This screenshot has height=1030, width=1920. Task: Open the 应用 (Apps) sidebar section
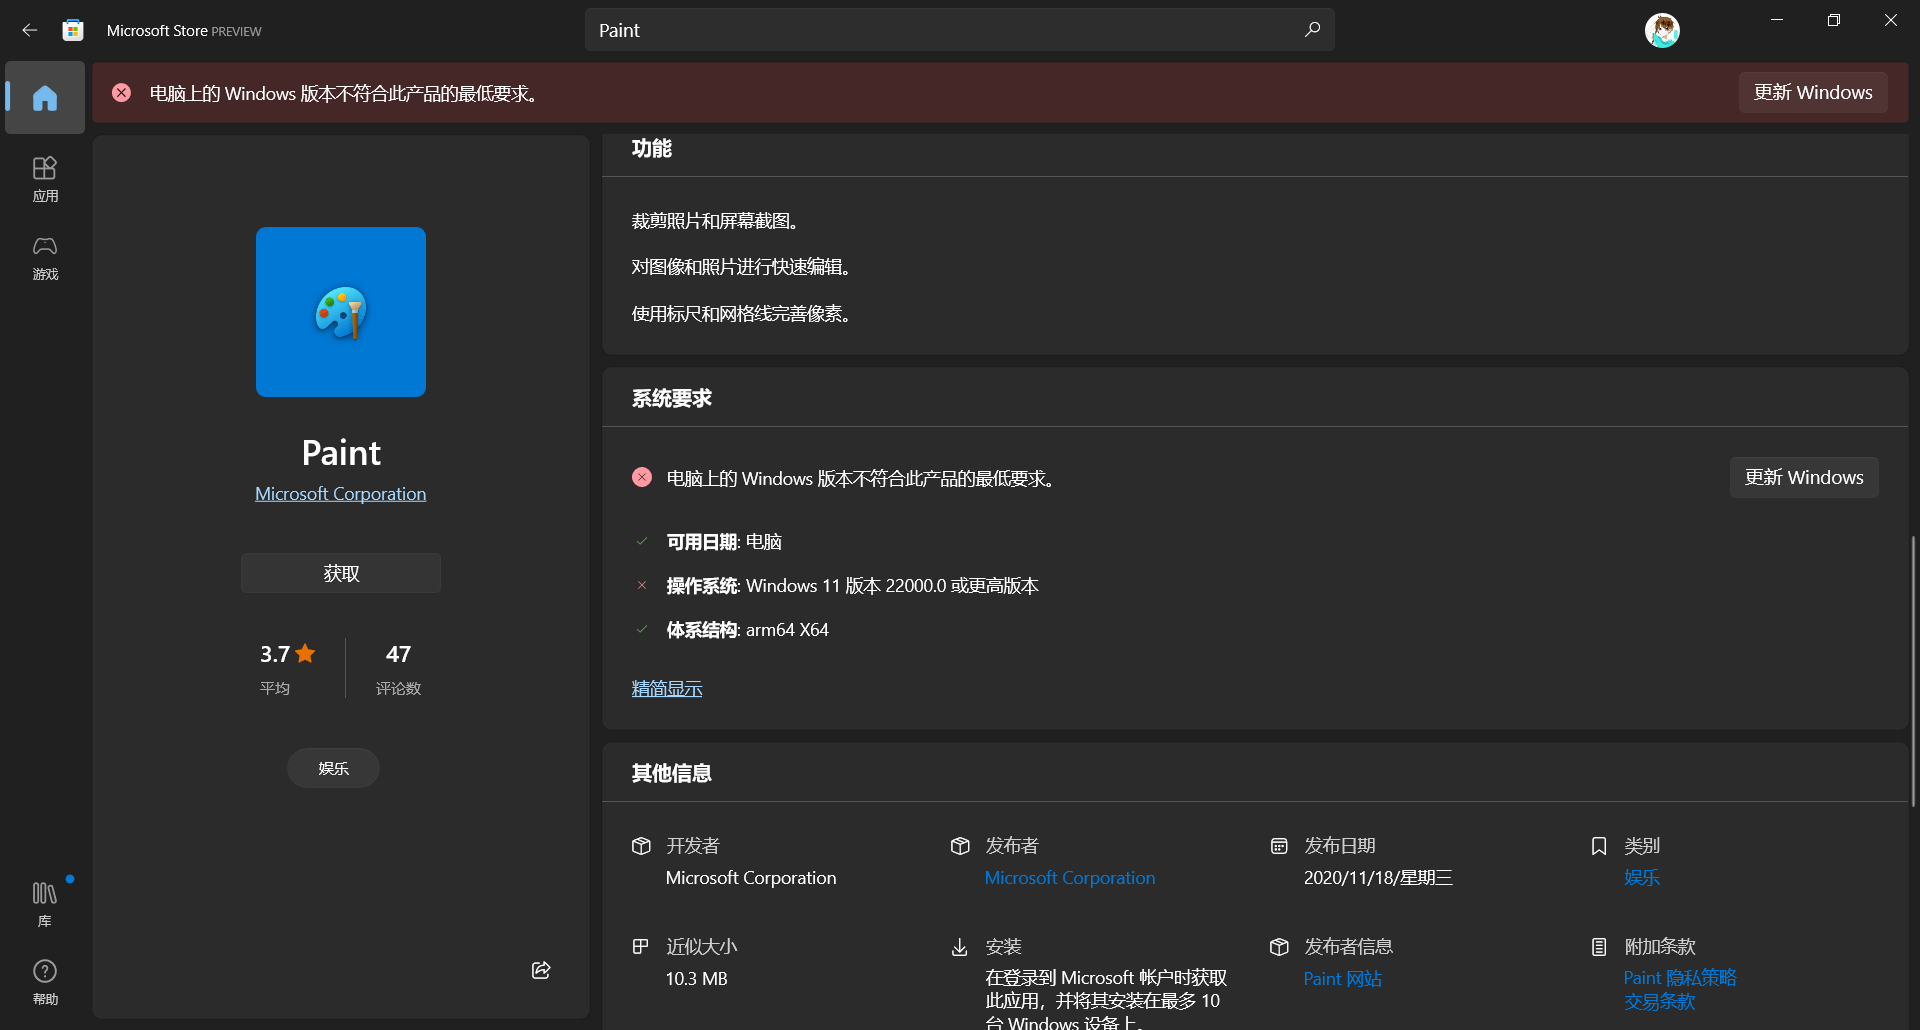click(45, 180)
